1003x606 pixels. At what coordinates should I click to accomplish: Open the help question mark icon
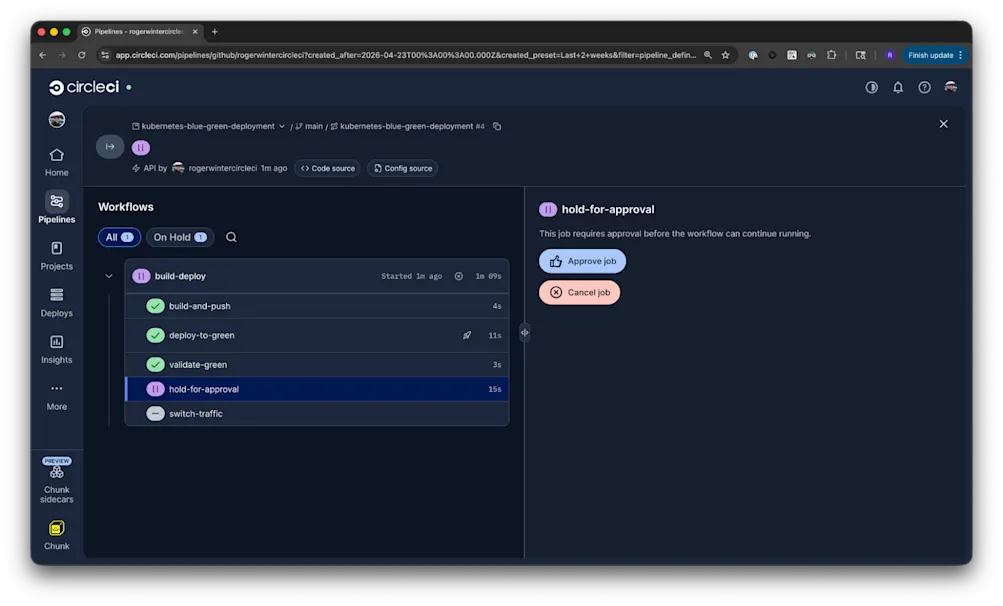(x=924, y=87)
